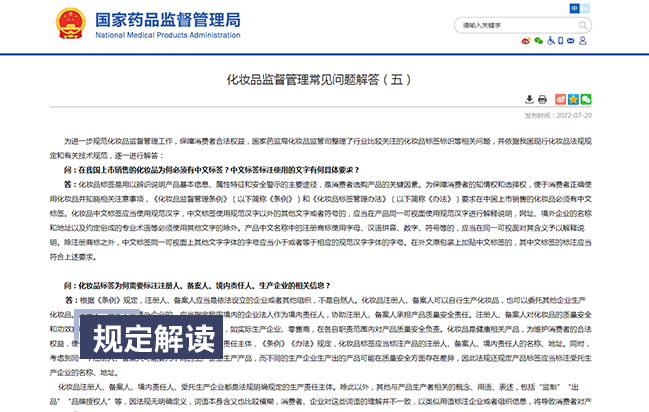Click the national emblem logo
The height and width of the screenshot is (412, 649).
pos(71,24)
